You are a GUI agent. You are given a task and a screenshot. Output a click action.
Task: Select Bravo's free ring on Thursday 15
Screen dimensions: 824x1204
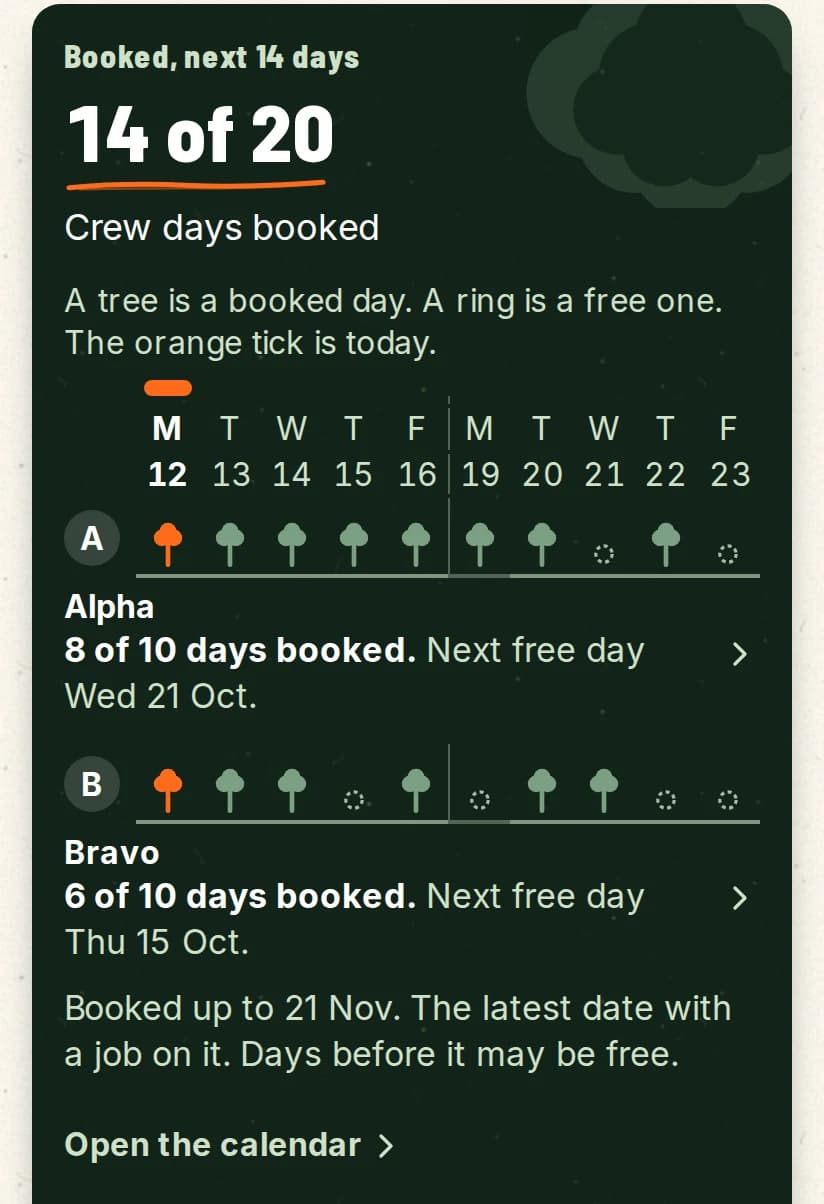(x=354, y=799)
